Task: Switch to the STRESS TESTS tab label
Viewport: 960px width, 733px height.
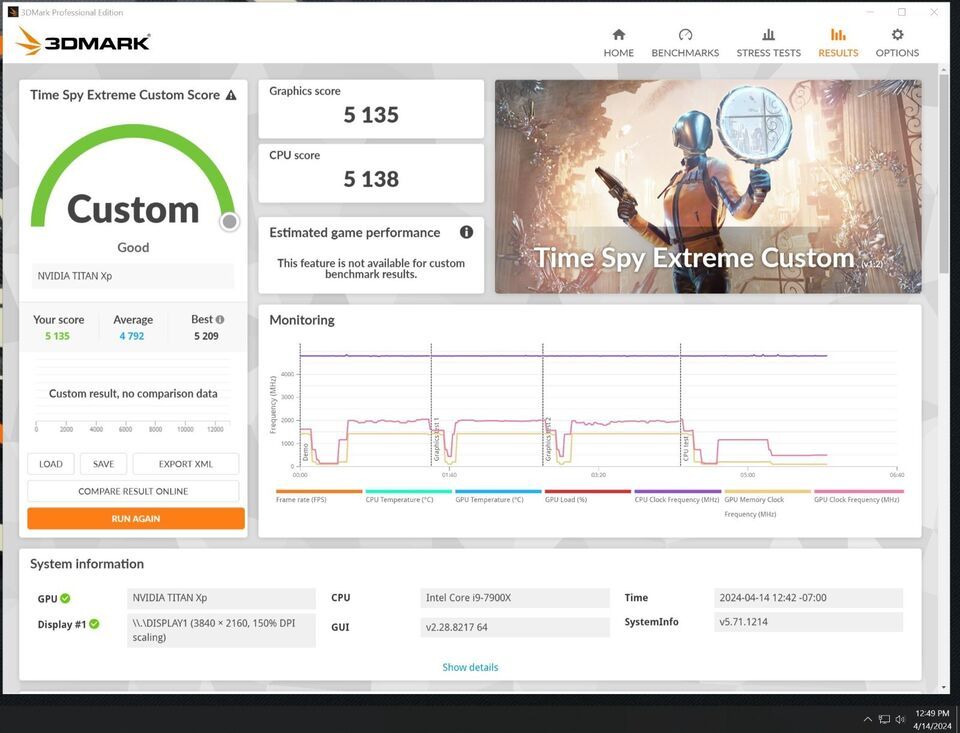Action: tap(768, 53)
